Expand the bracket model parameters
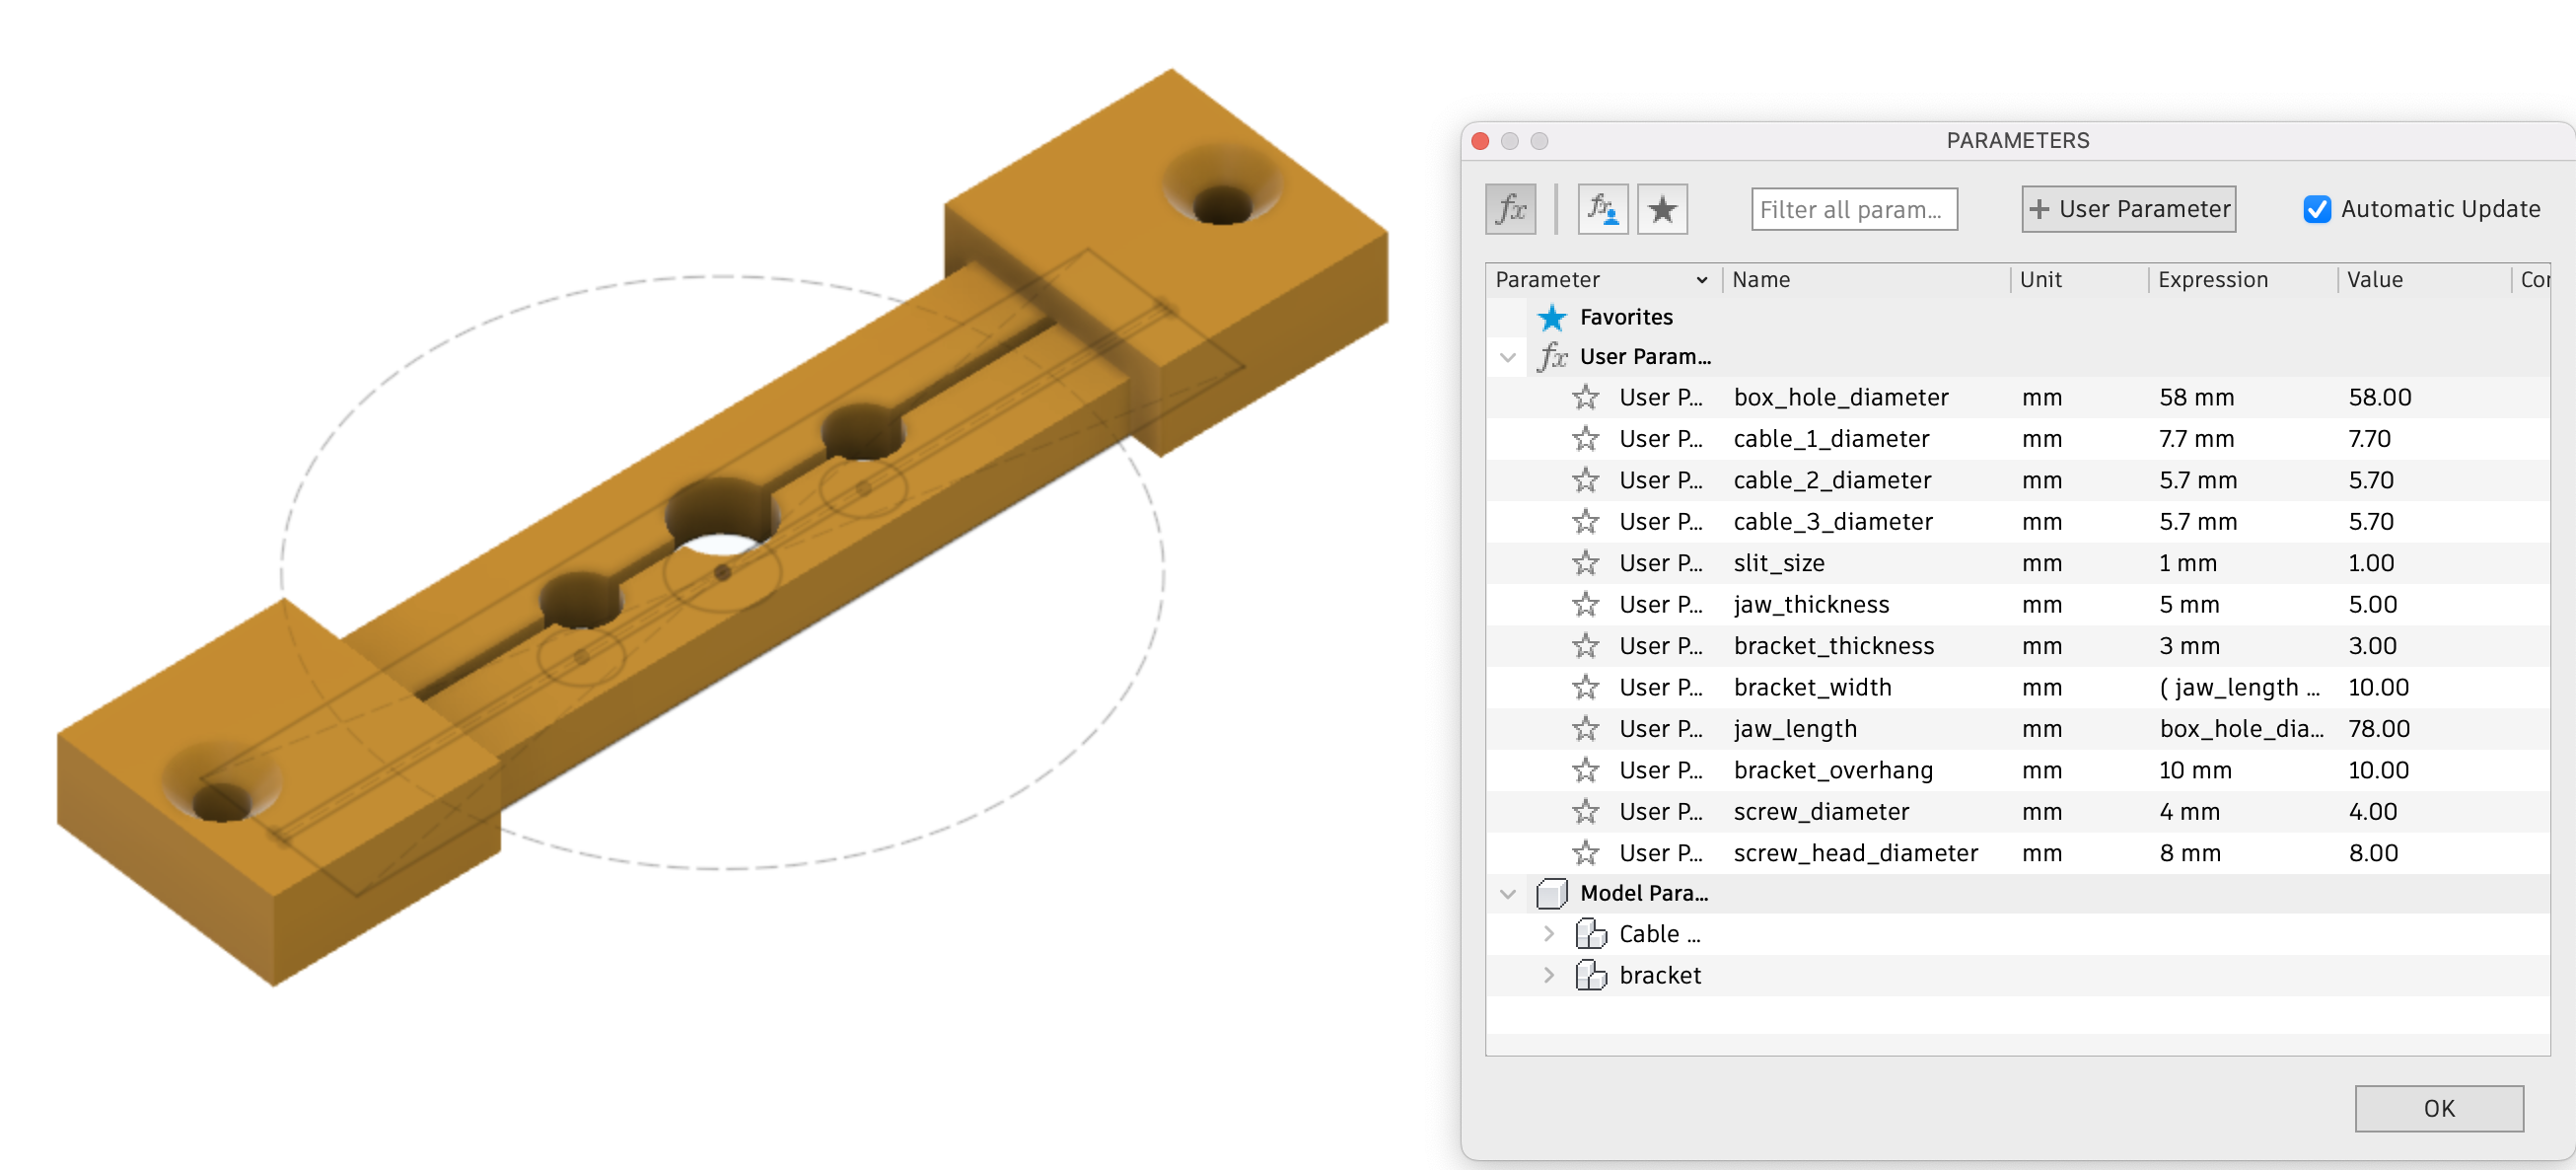The width and height of the screenshot is (2576, 1170). pyautogui.click(x=1549, y=975)
